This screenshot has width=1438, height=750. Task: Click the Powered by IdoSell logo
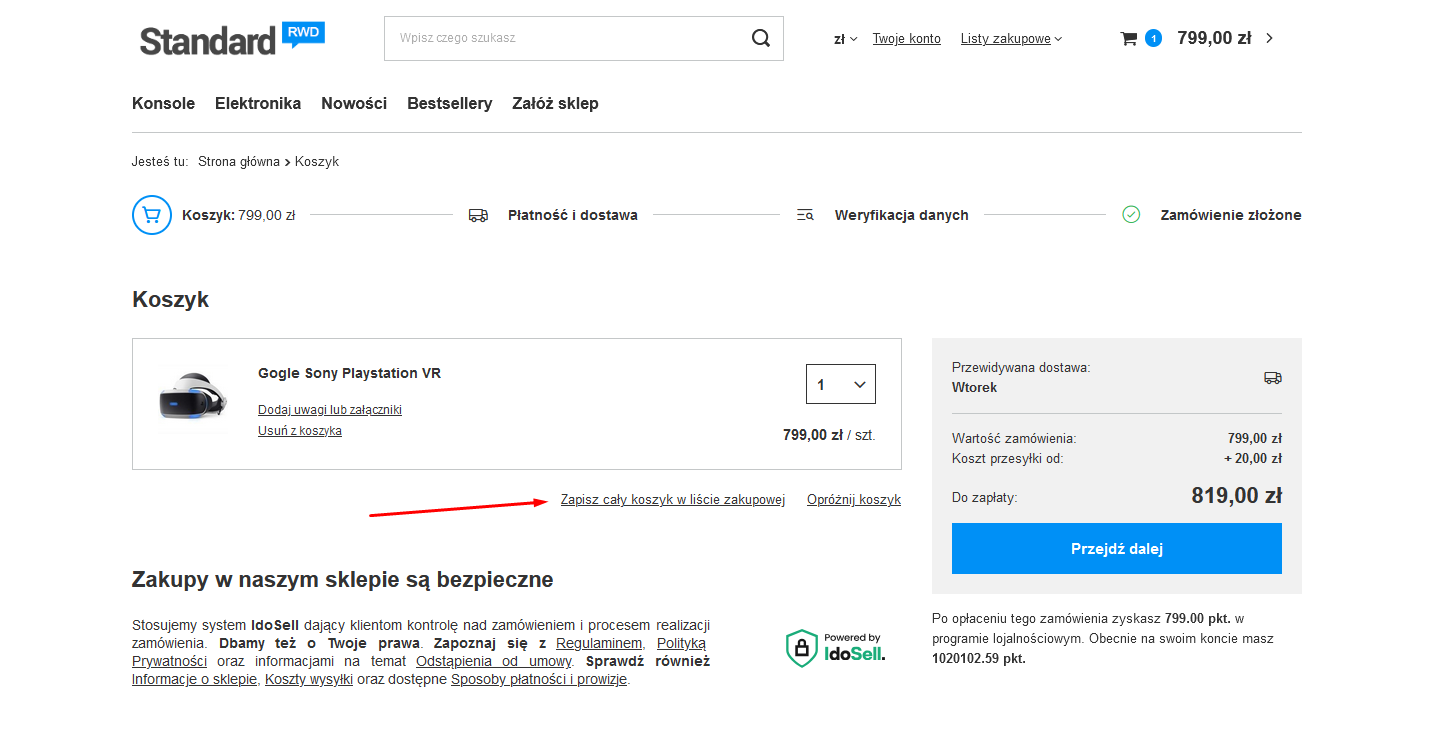835,649
